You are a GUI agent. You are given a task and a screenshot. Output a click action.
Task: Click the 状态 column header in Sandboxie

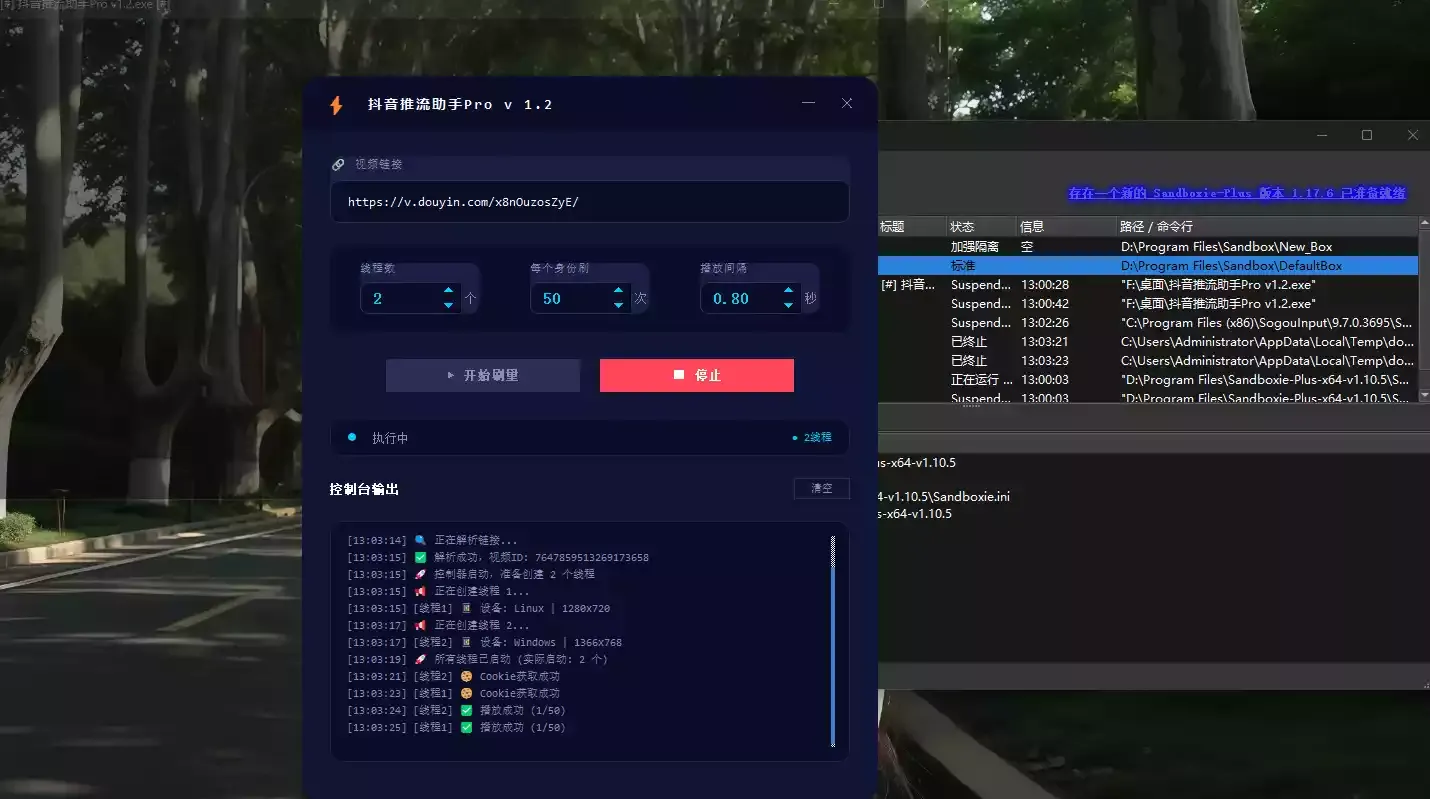click(x=981, y=227)
